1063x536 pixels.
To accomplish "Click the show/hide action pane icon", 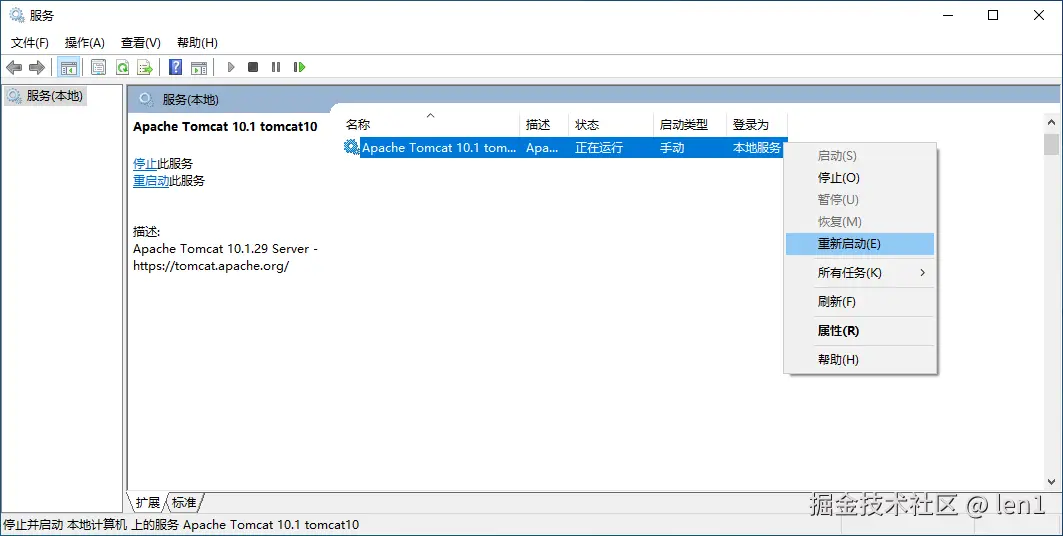I will pyautogui.click(x=199, y=67).
